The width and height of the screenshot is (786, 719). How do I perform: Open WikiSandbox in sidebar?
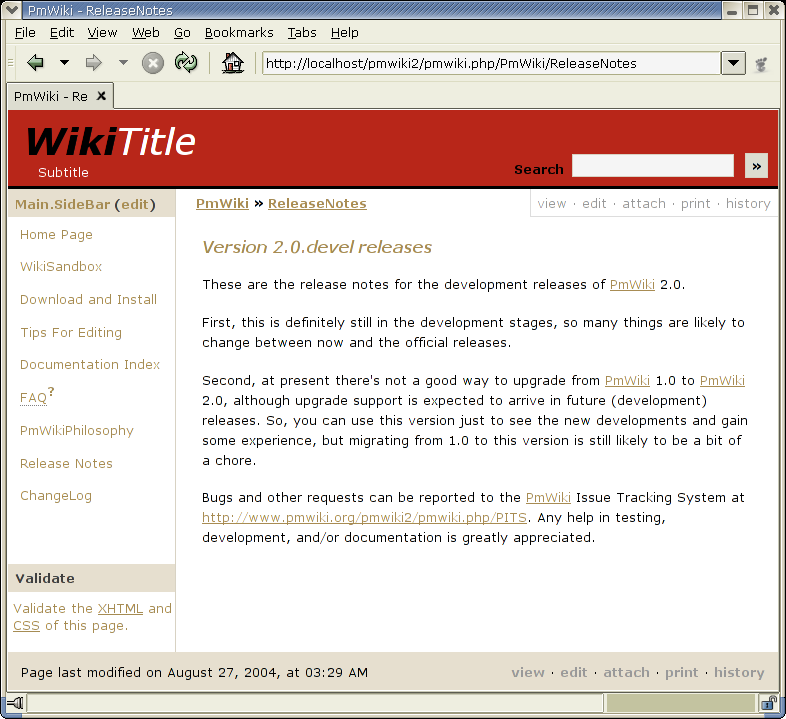61,266
